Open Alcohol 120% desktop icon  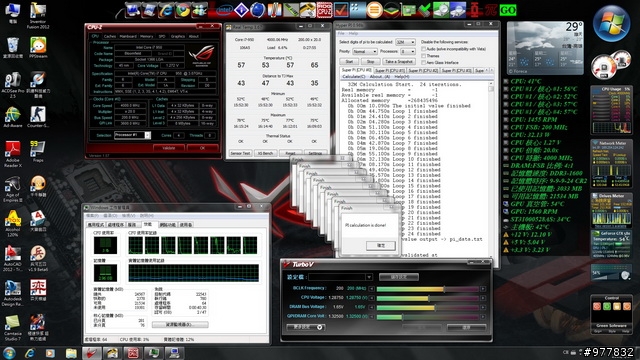coord(13,224)
